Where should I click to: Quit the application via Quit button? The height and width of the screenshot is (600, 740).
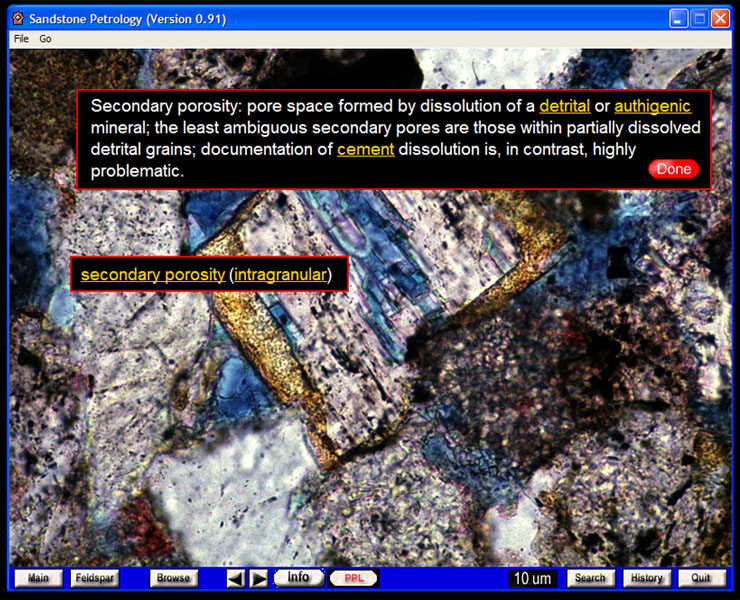tap(701, 578)
